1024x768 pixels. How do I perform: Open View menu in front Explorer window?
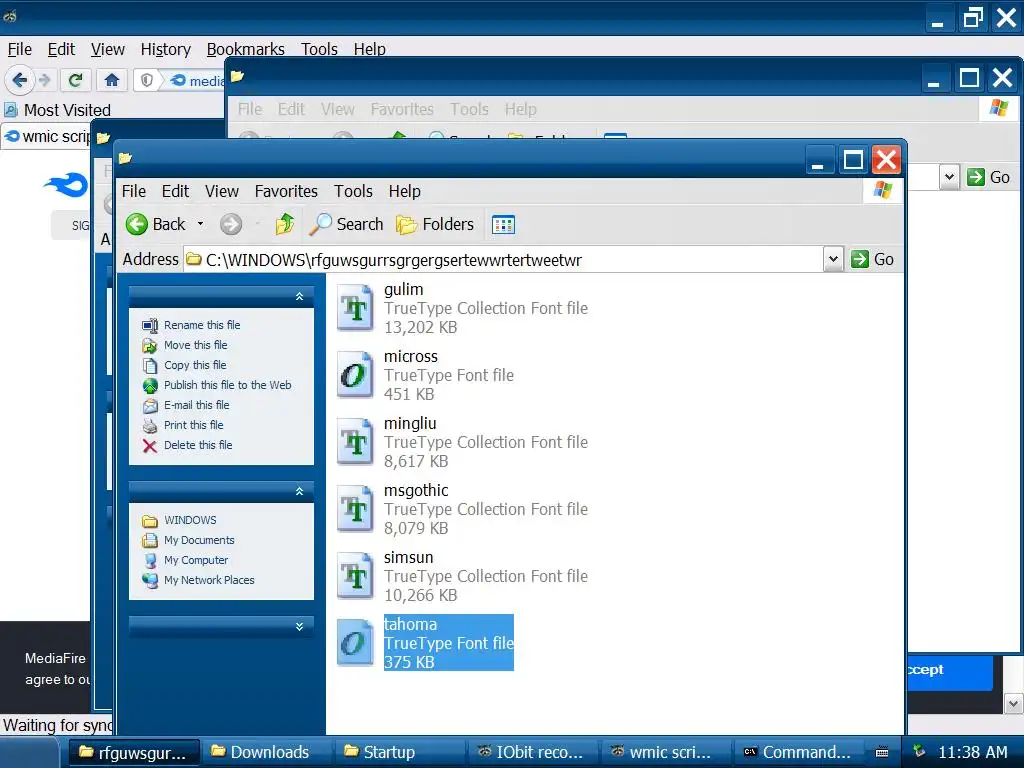click(222, 191)
